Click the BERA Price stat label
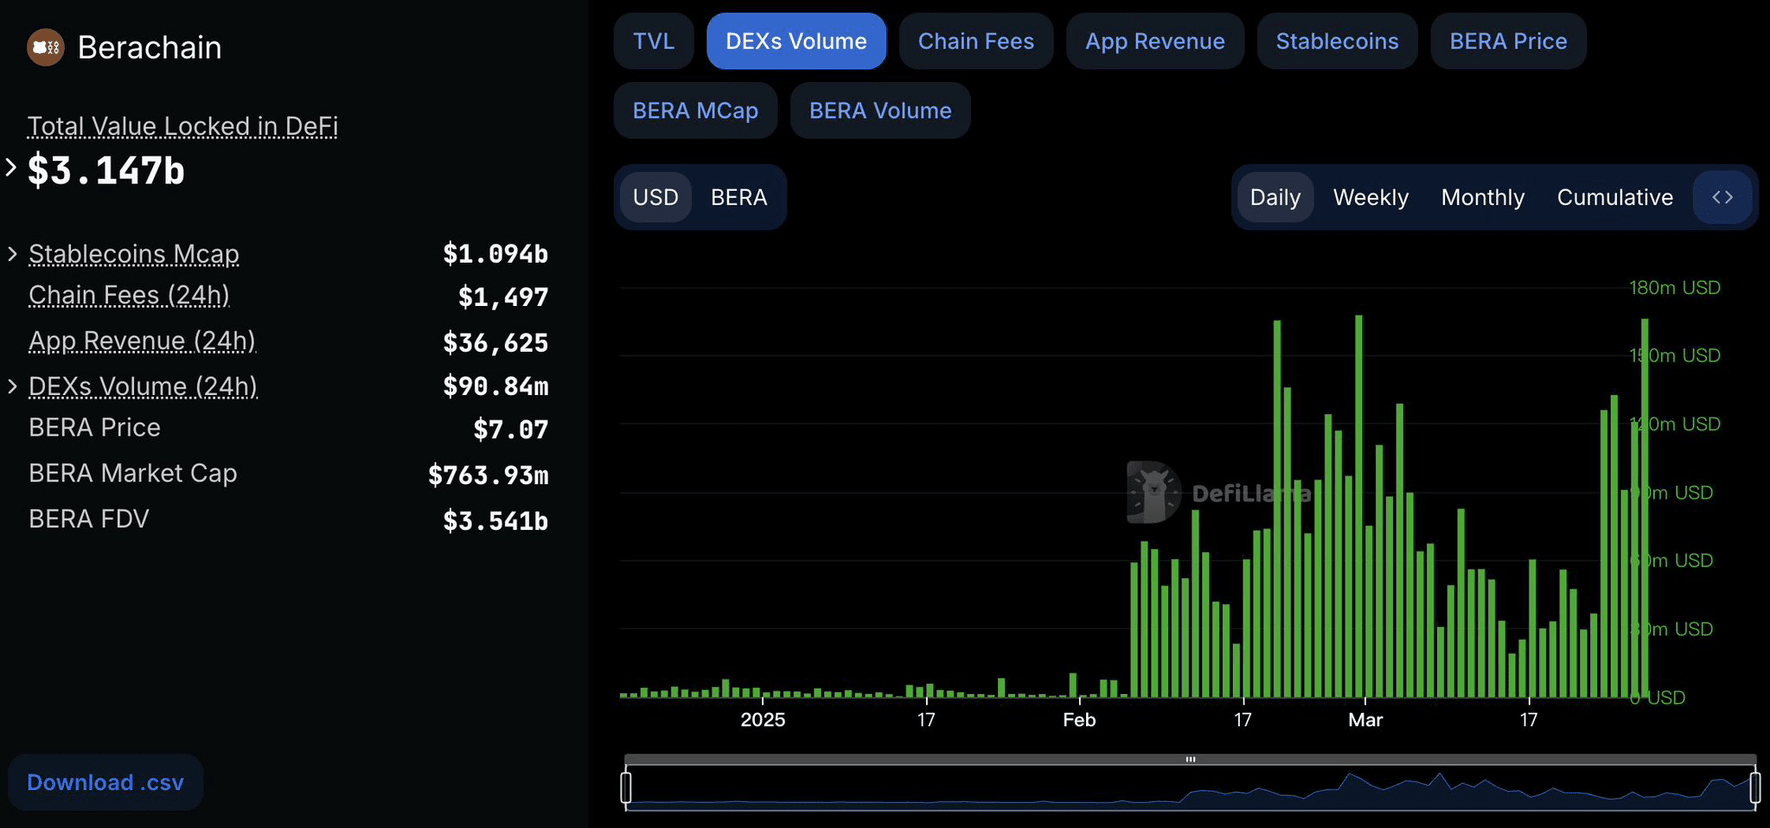Screen dimensions: 1770x828 pos(94,428)
